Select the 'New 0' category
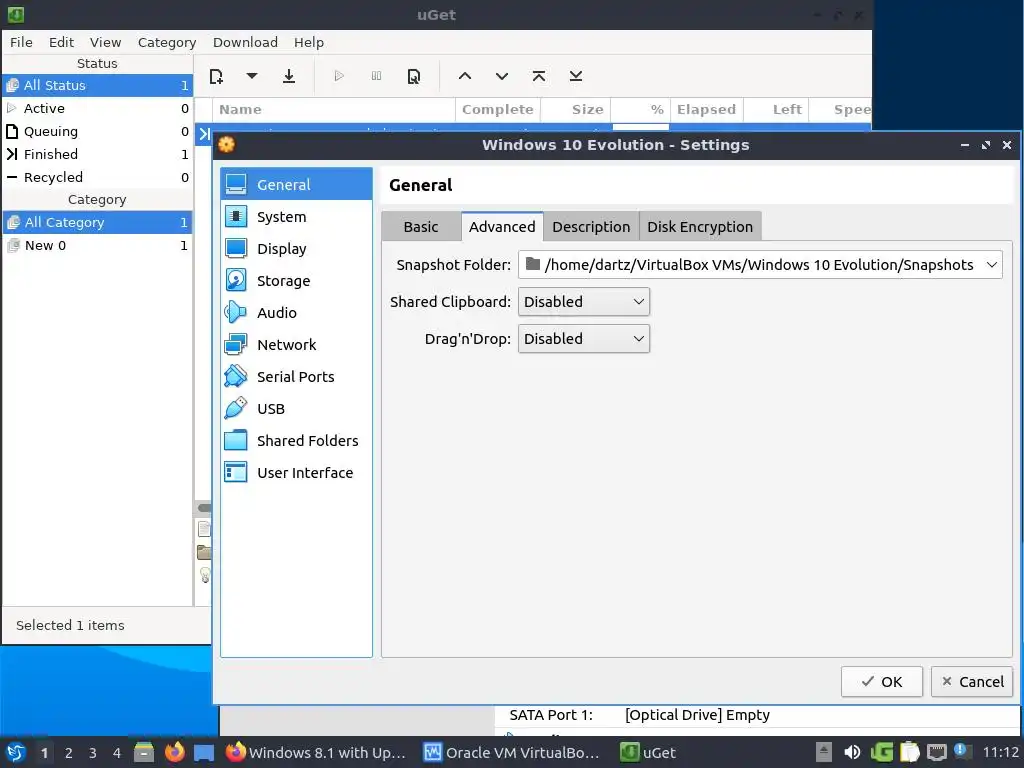The width and height of the screenshot is (1024, 768). coord(98,246)
